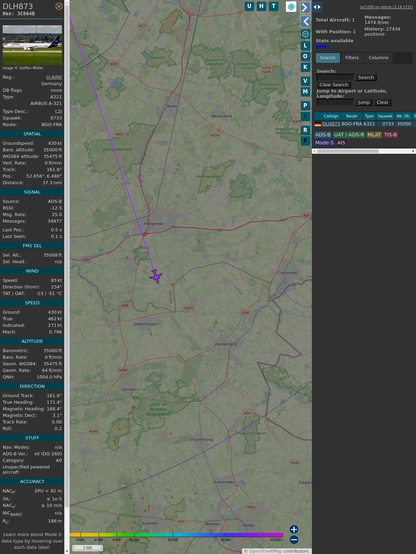416x554 pixels.
Task: Zoom out the map with minus icon
Action: (x=294, y=540)
